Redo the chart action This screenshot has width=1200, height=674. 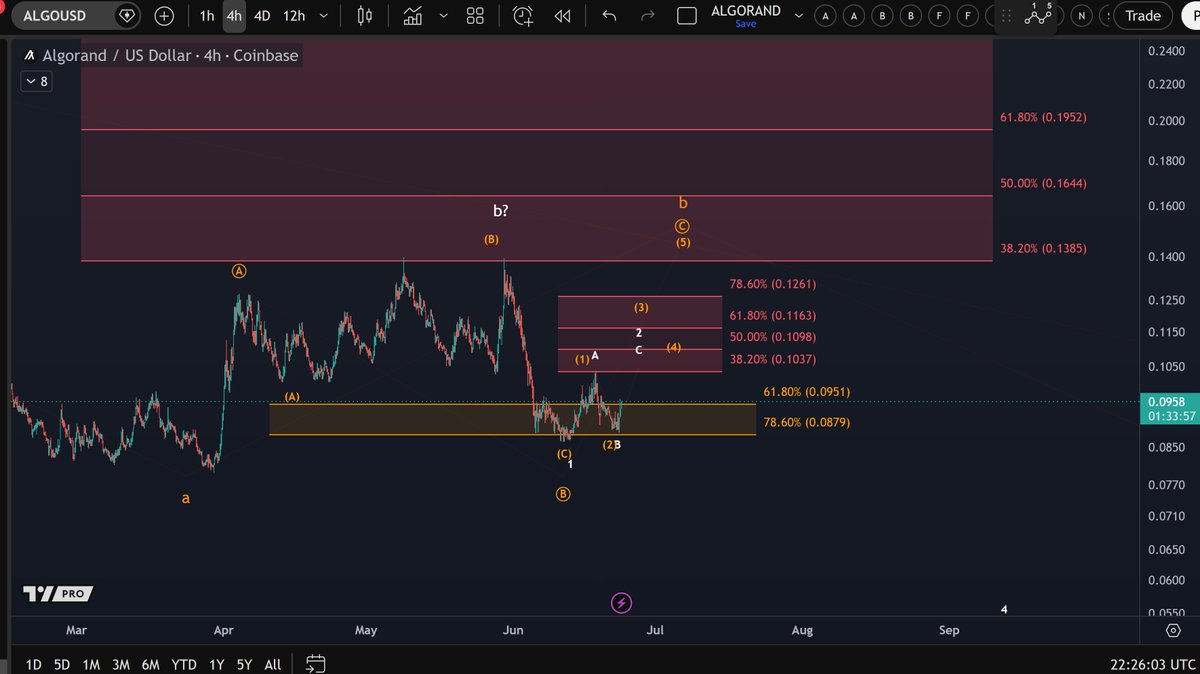647,16
